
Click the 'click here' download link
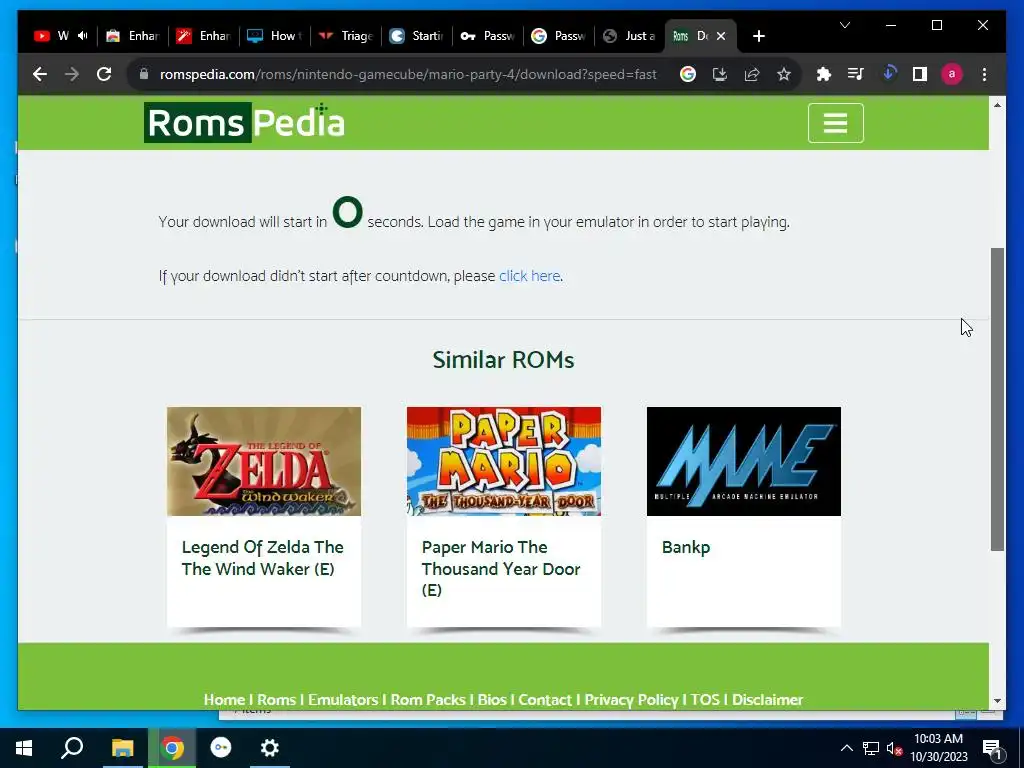(530, 276)
